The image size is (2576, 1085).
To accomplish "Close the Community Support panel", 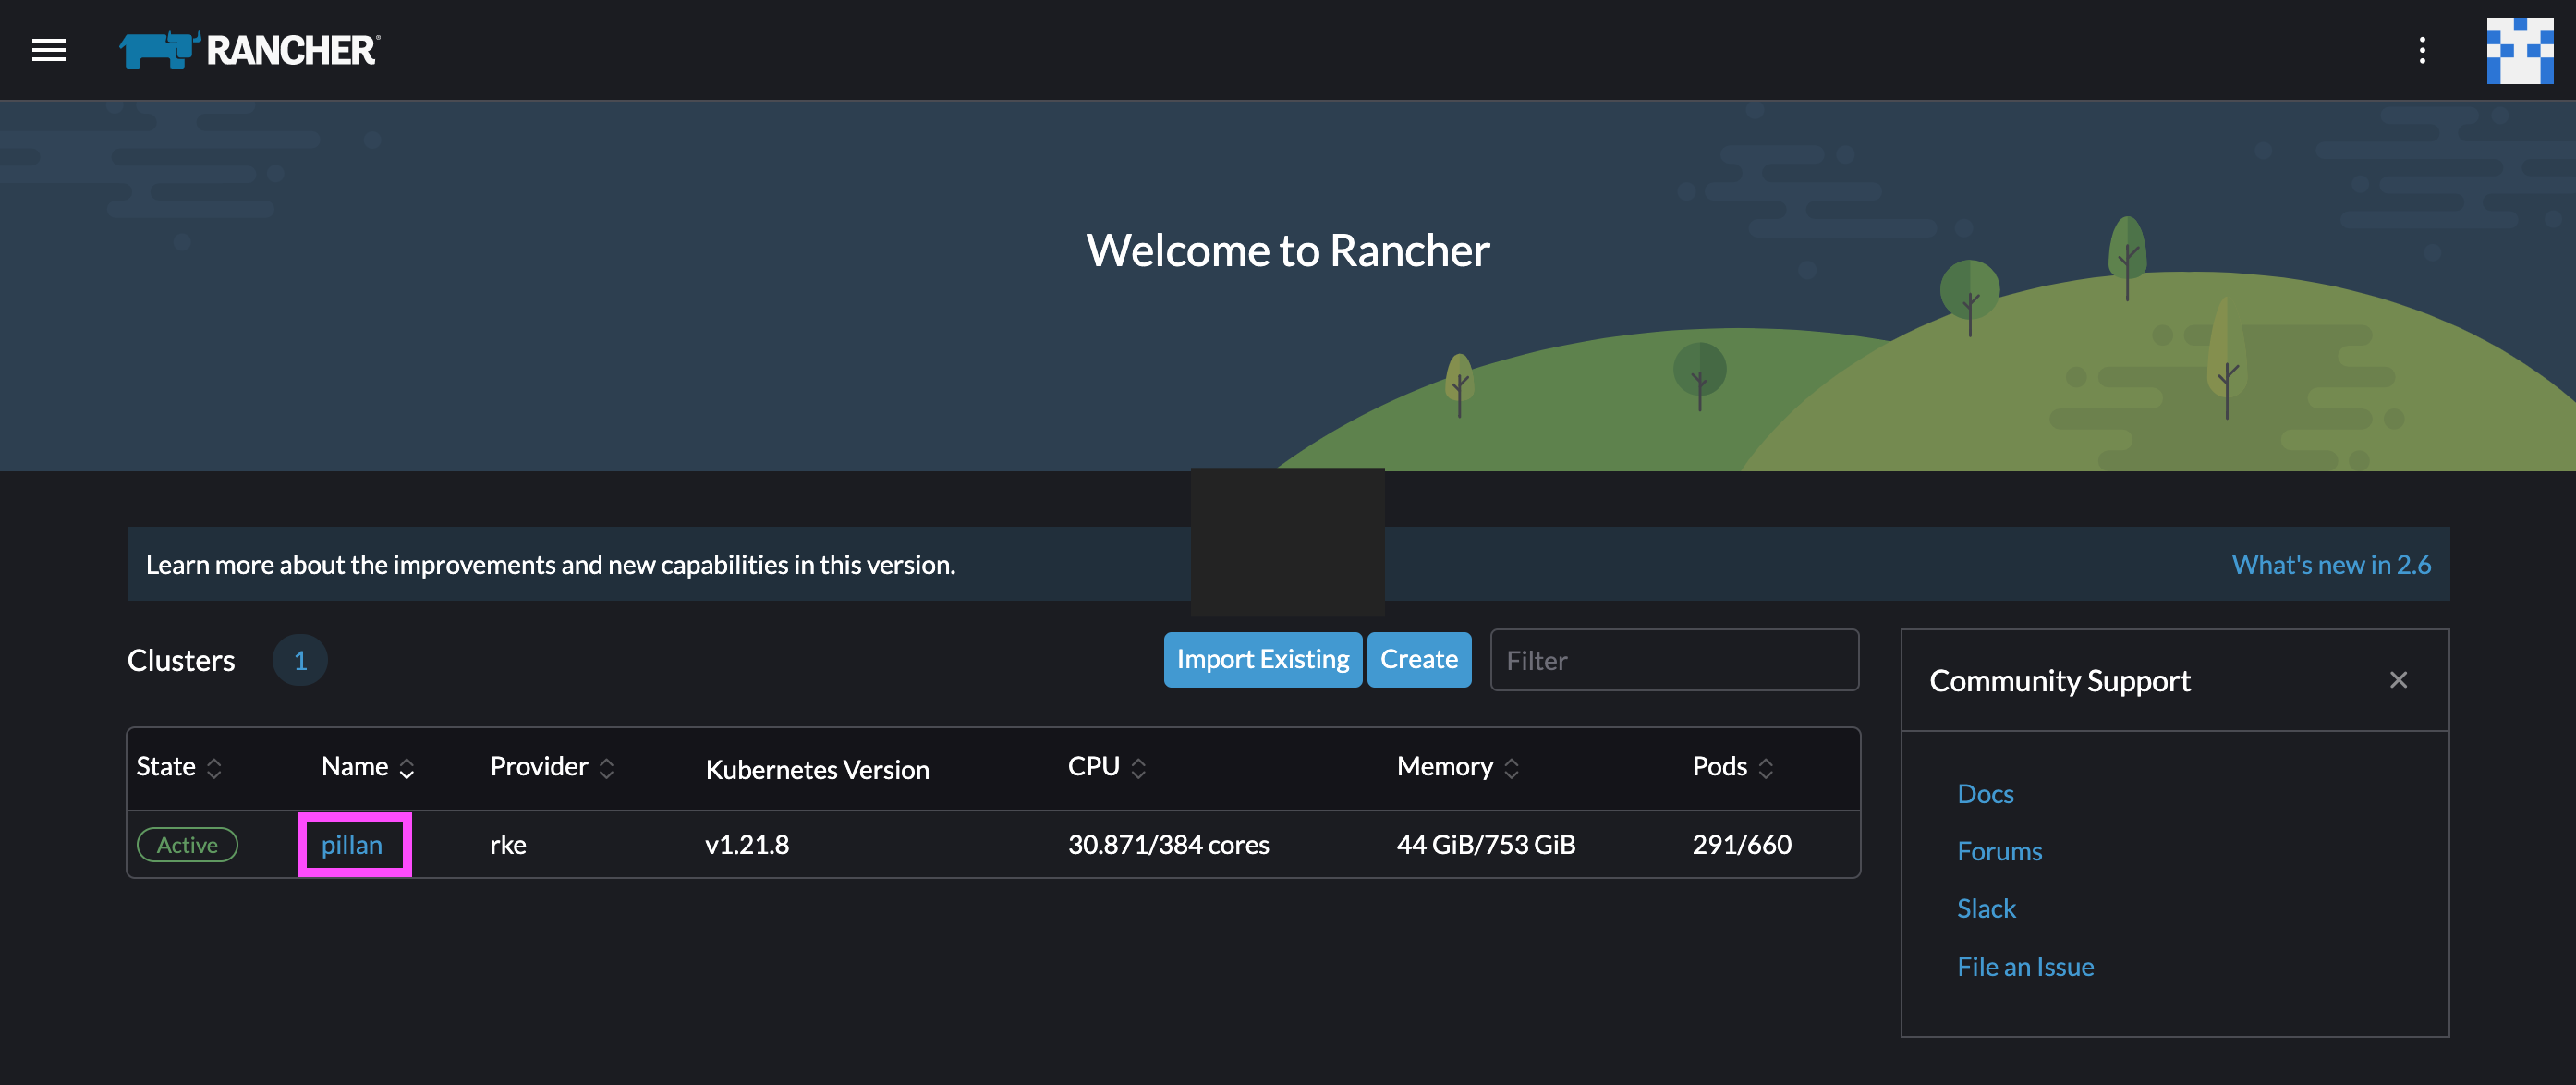I will (2398, 680).
